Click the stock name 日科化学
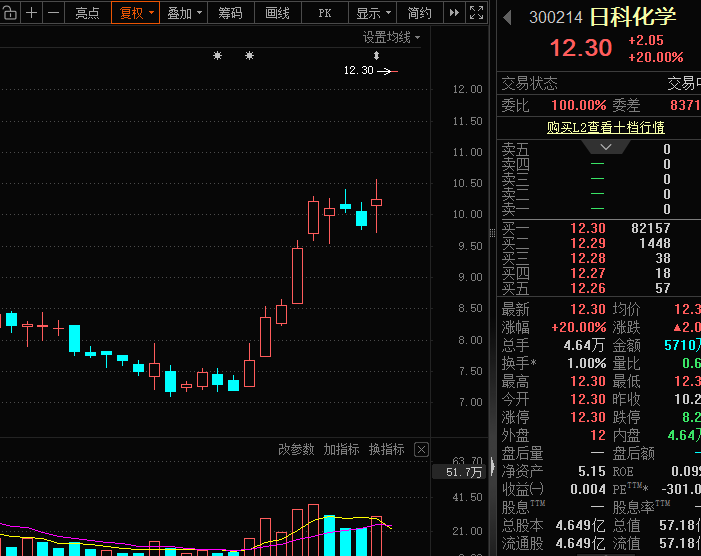The height and width of the screenshot is (556, 701). [x=633, y=17]
